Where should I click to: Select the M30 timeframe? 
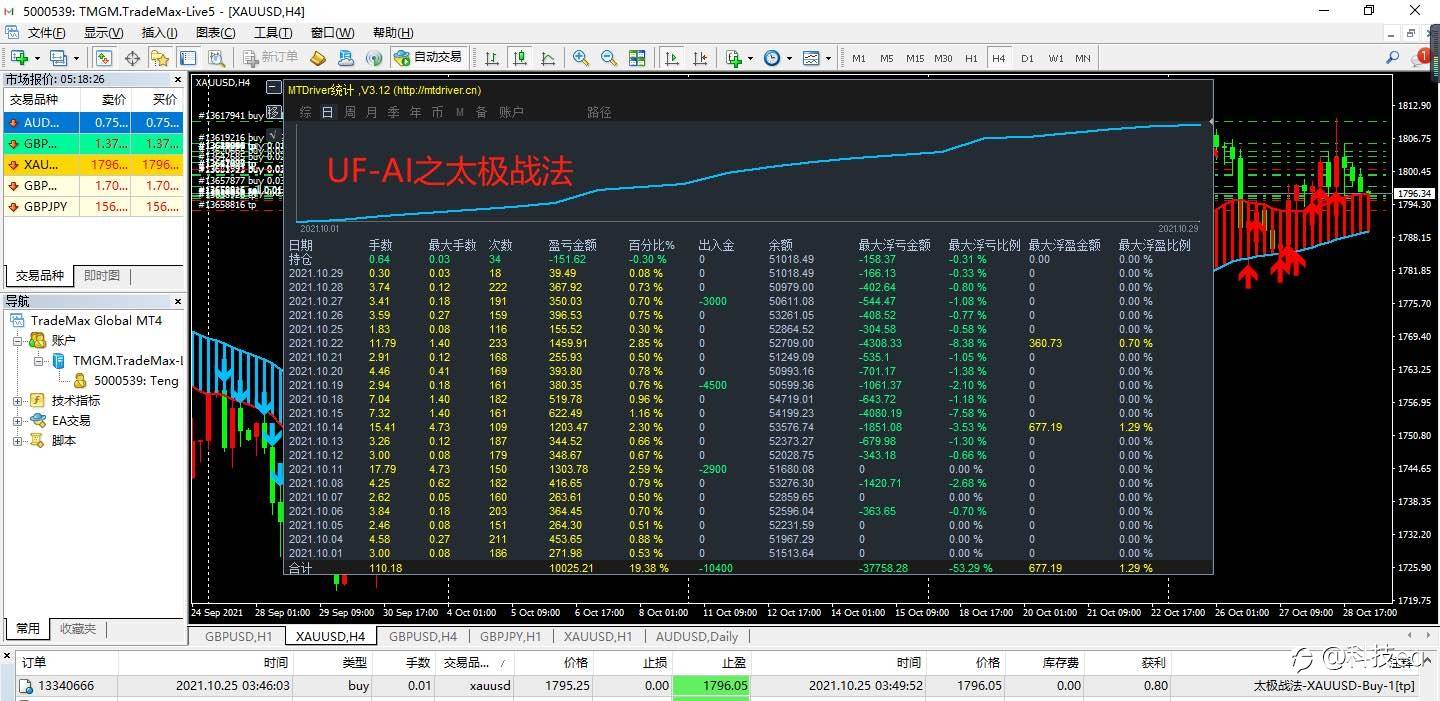click(943, 58)
